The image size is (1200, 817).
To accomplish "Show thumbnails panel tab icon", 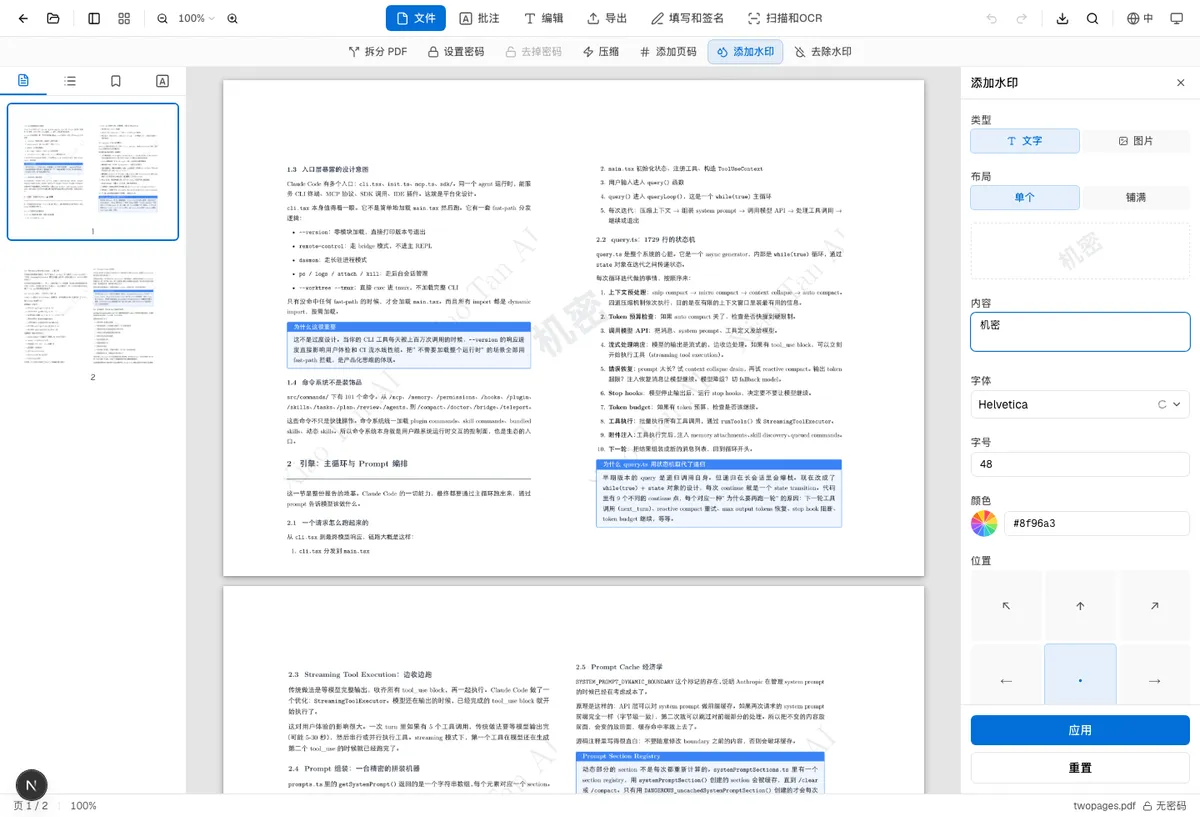I will 24,81.
